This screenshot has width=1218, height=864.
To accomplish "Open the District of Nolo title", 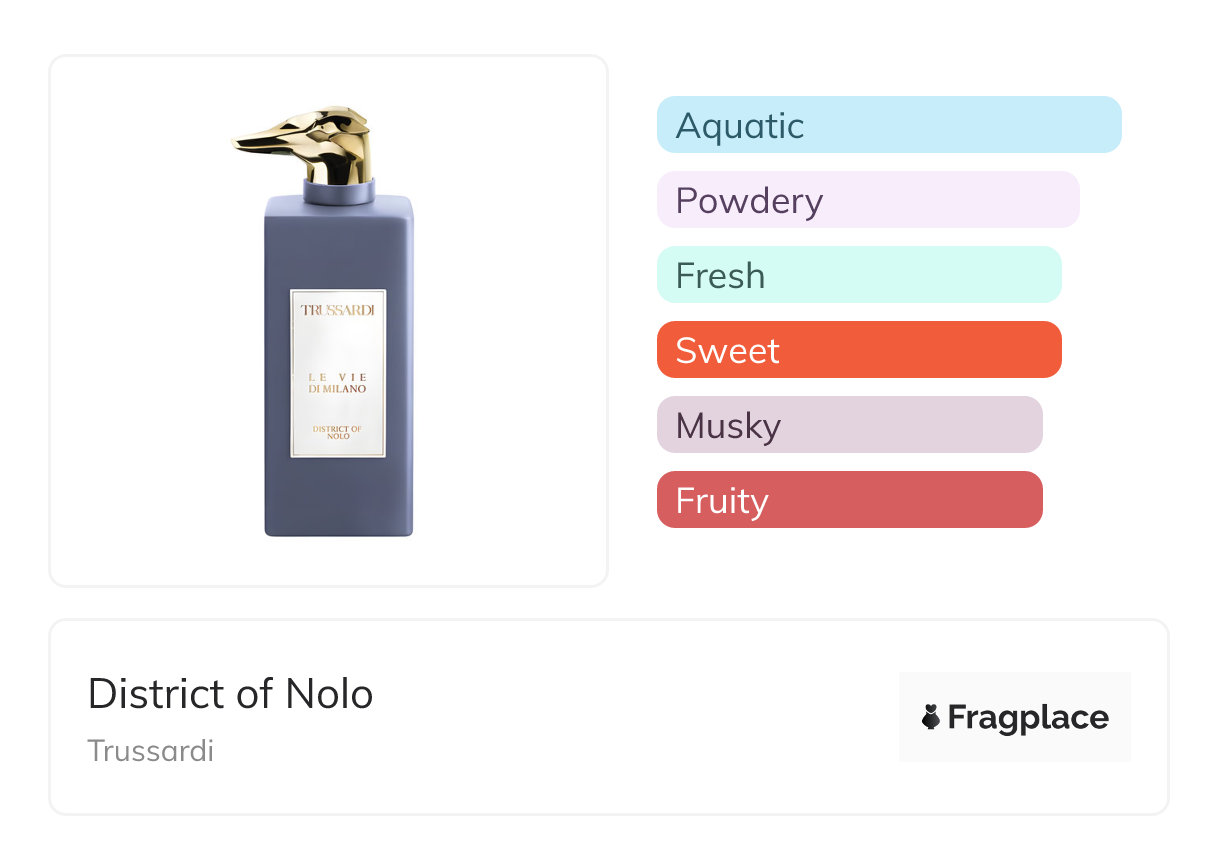I will coord(231,694).
